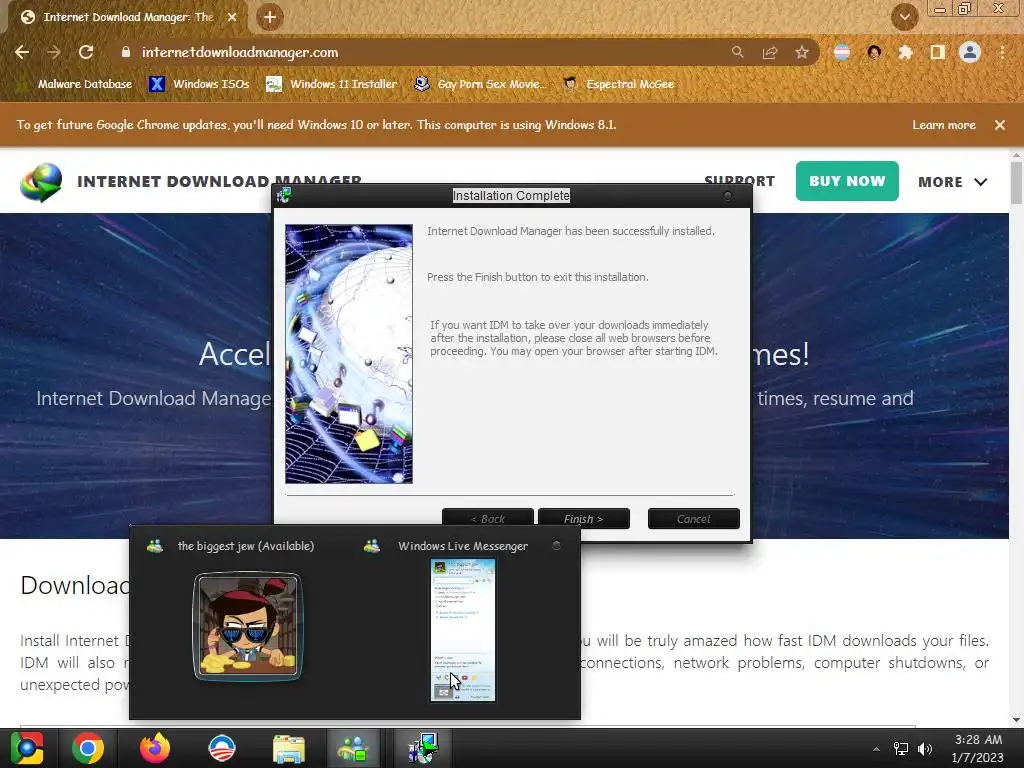Click the Windows Live Messenger taskbar icon

point(353,748)
